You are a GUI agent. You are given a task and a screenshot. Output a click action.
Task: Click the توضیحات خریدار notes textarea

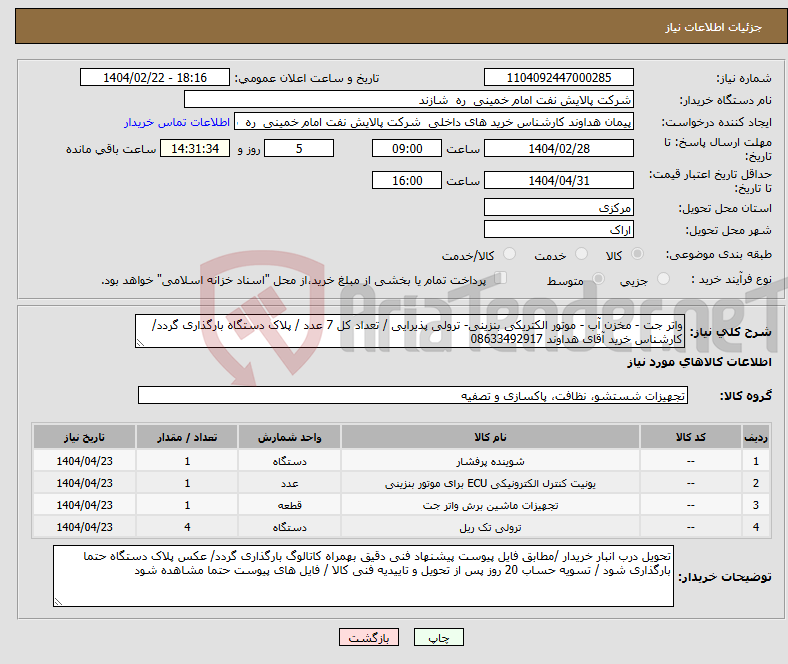click(x=363, y=576)
